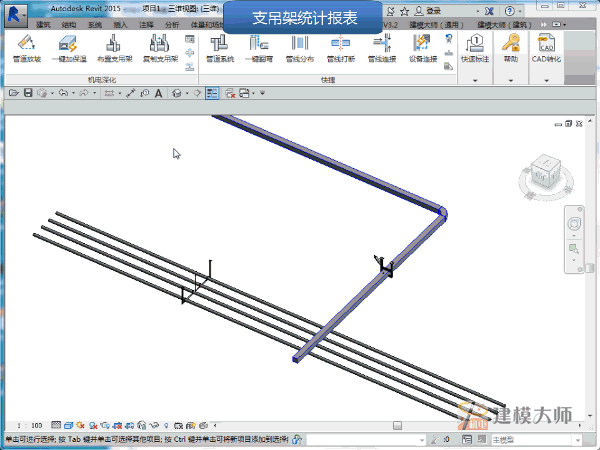Image resolution: width=600 pixels, height=450 pixels.
Task: Click the 登录 sign-in button
Action: click(428, 11)
